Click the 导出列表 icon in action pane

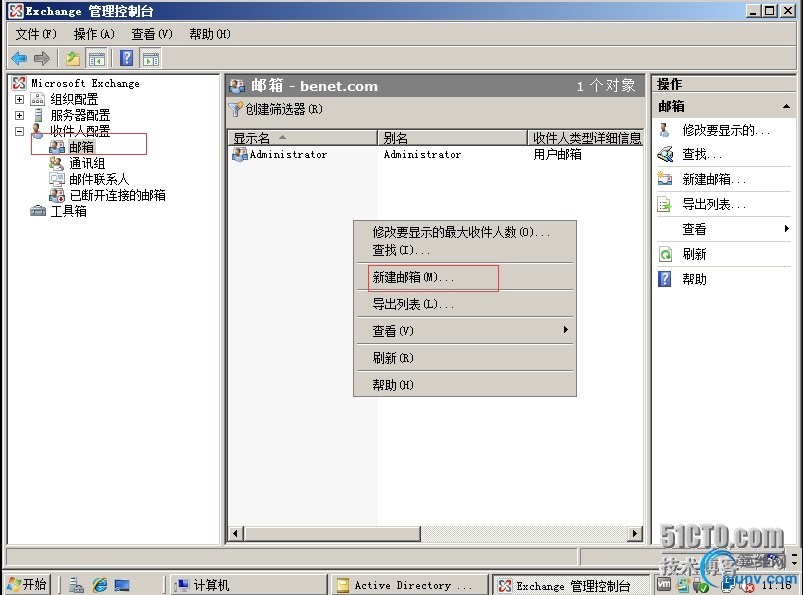click(x=665, y=204)
